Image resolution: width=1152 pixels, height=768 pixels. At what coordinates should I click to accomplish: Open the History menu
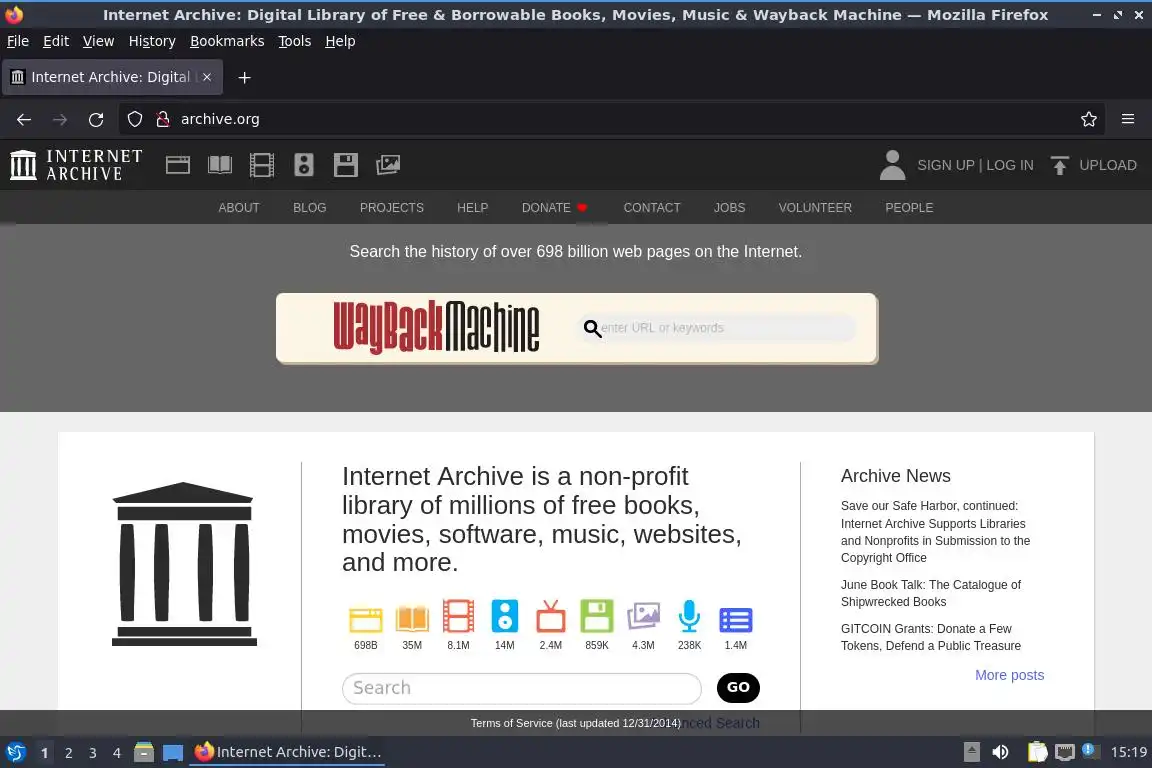click(152, 41)
